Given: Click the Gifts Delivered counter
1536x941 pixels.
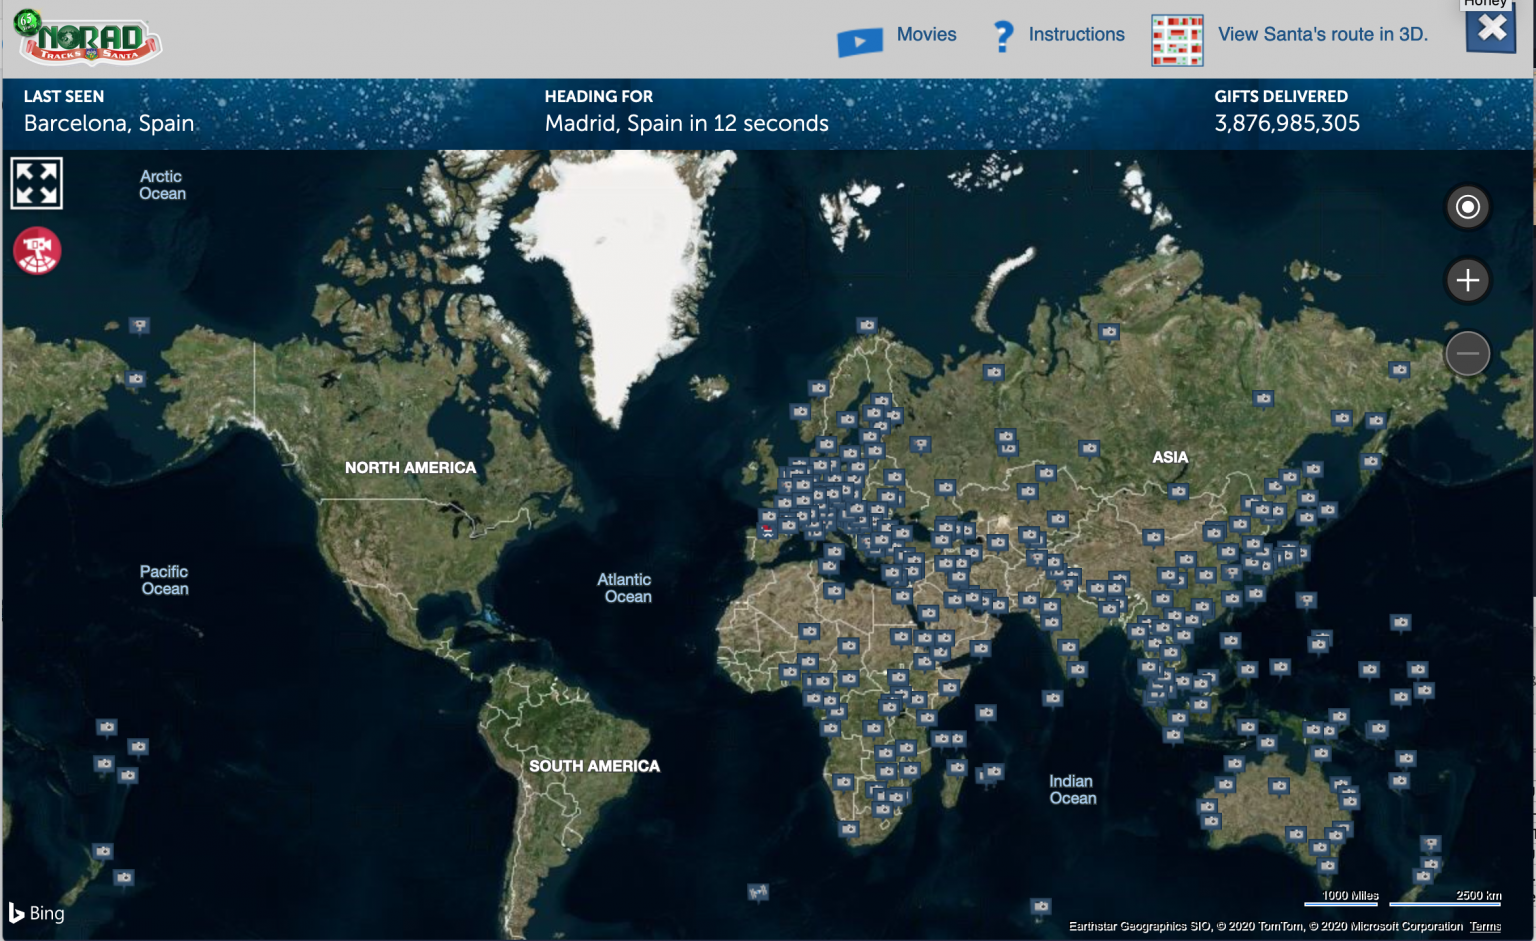Looking at the screenshot, I should 1286,123.
